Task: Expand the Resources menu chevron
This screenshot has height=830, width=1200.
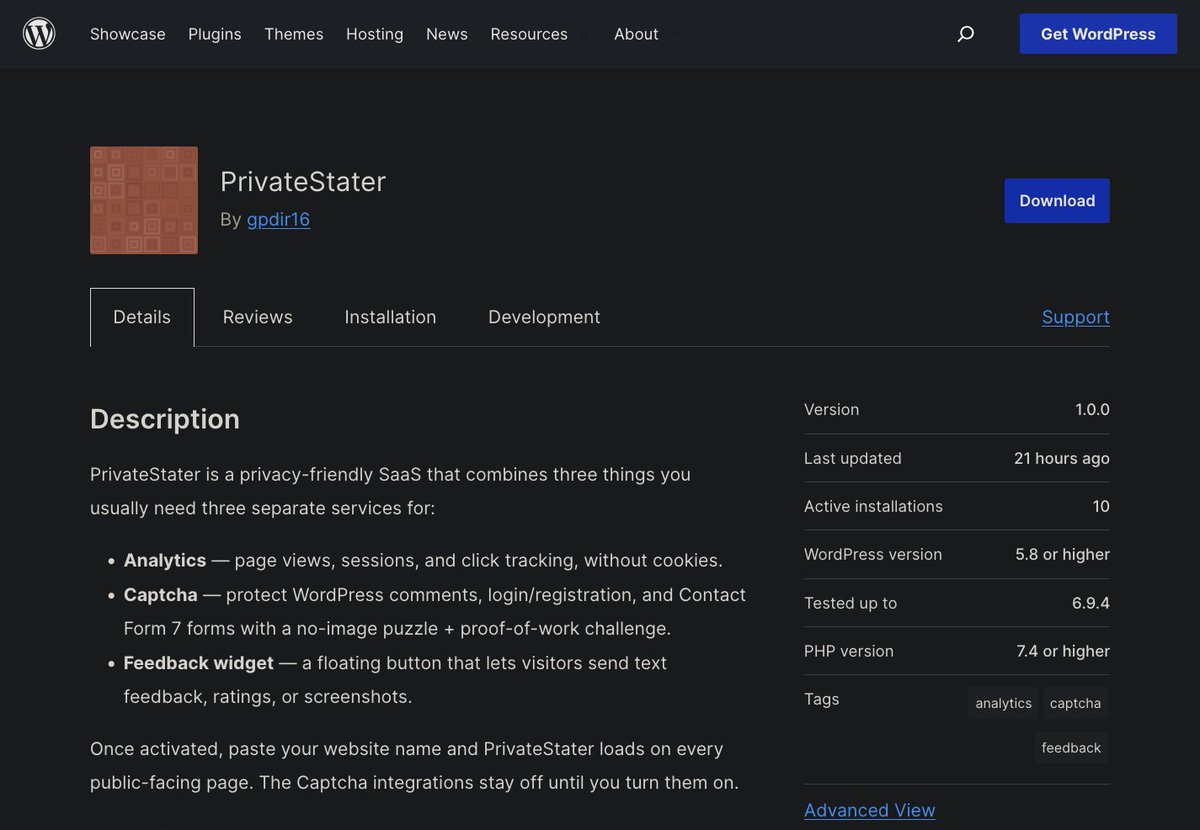Action: click(x=584, y=34)
